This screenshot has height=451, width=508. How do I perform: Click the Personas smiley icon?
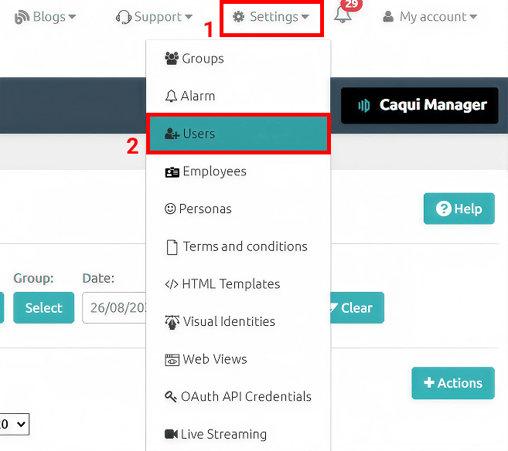point(170,209)
